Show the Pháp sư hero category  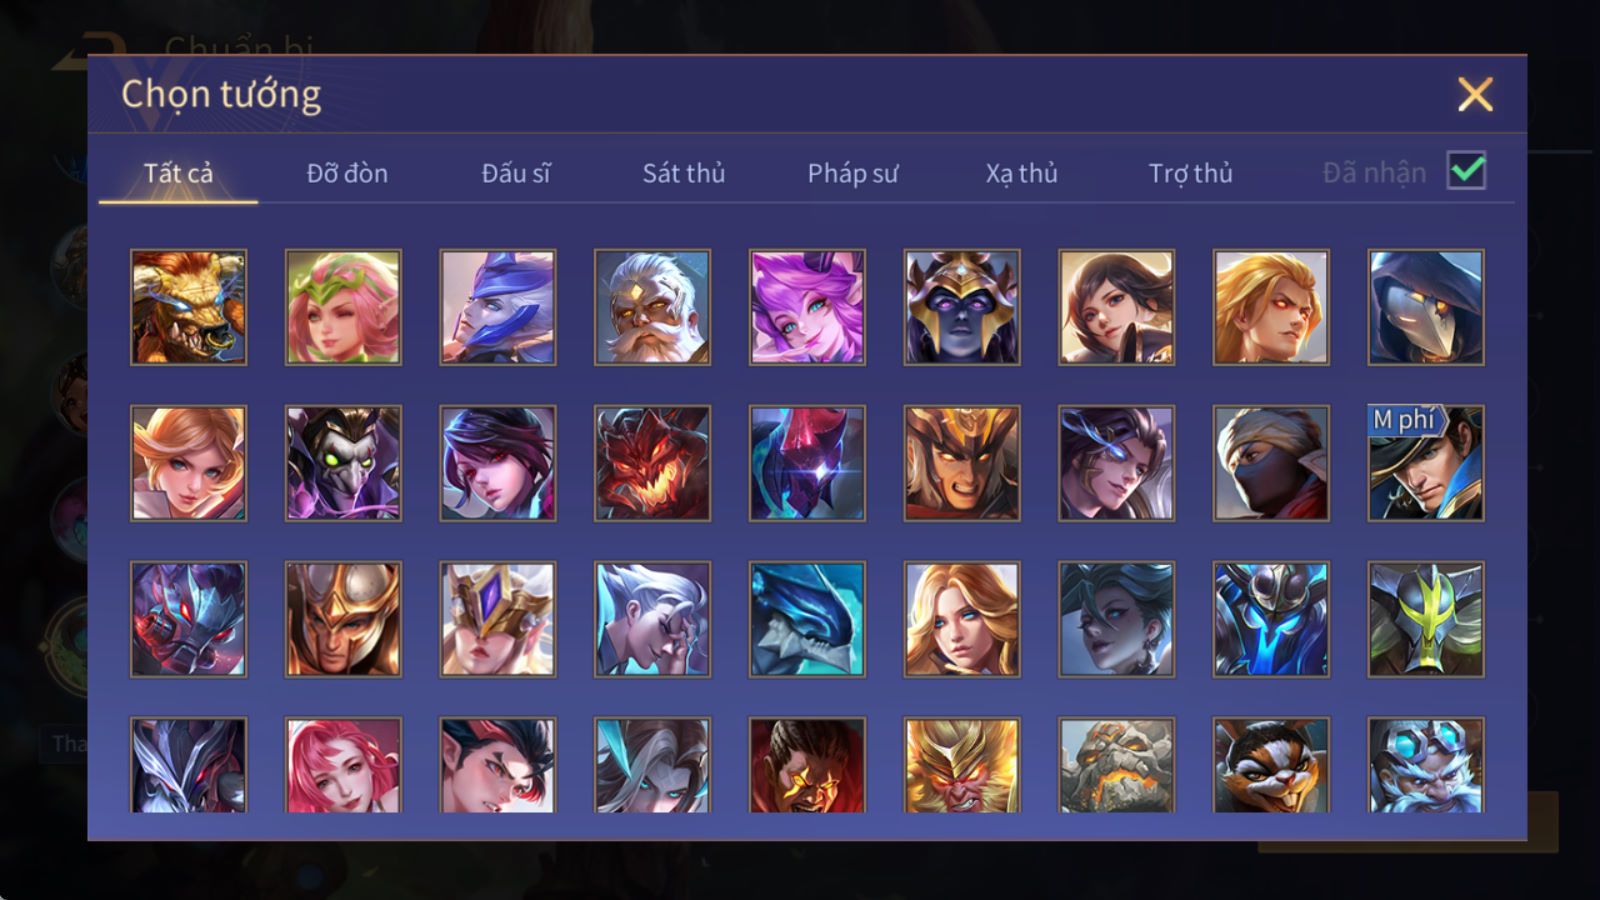point(853,173)
